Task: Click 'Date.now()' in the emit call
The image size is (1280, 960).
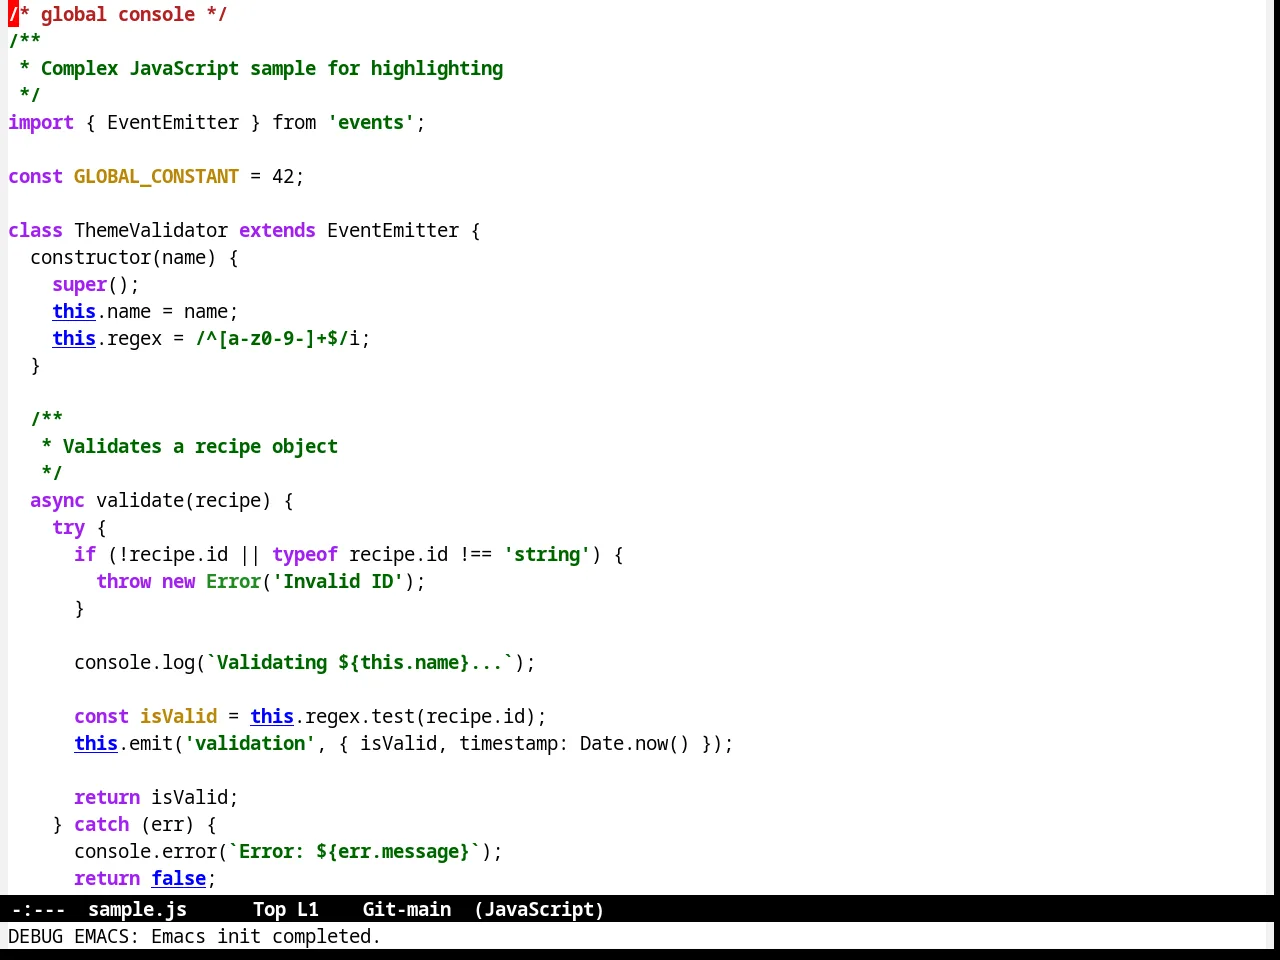Action: [x=635, y=743]
